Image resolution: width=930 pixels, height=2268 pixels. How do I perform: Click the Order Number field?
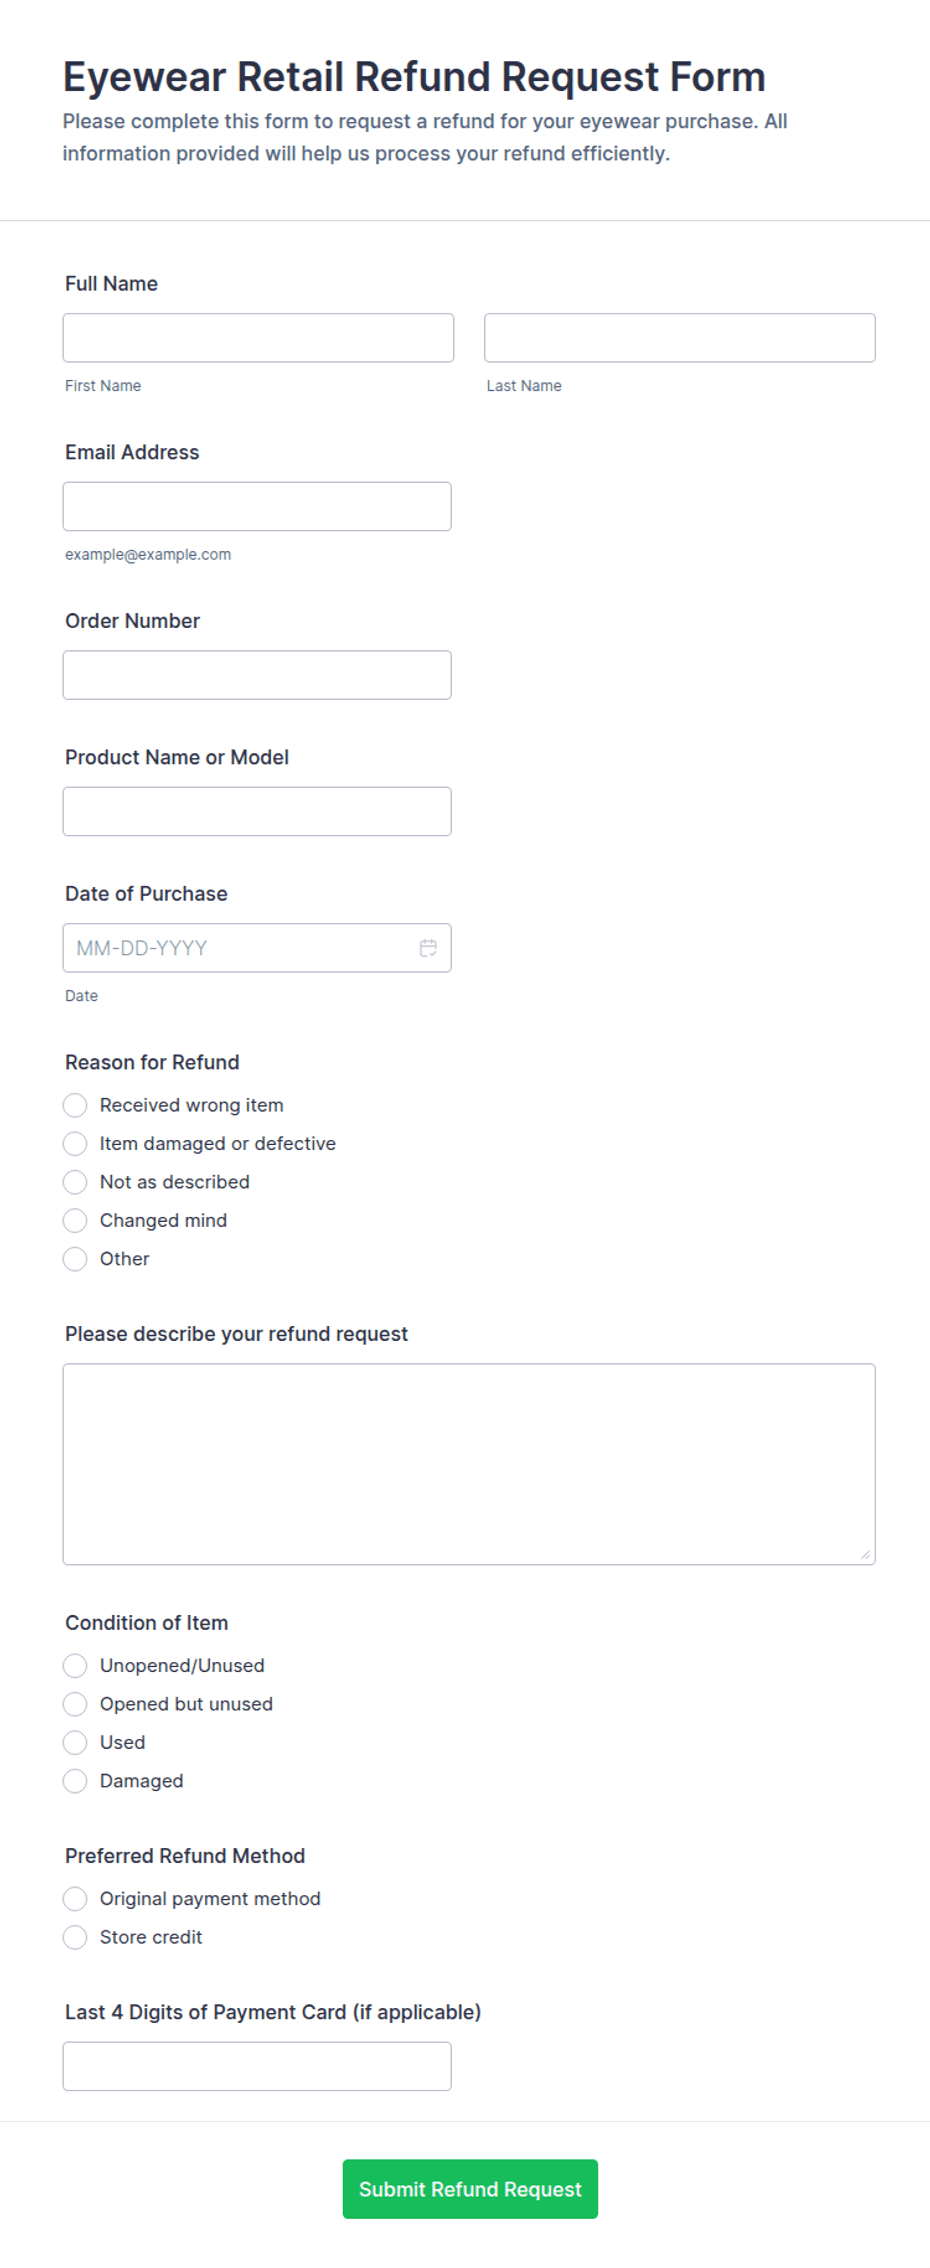point(257,675)
